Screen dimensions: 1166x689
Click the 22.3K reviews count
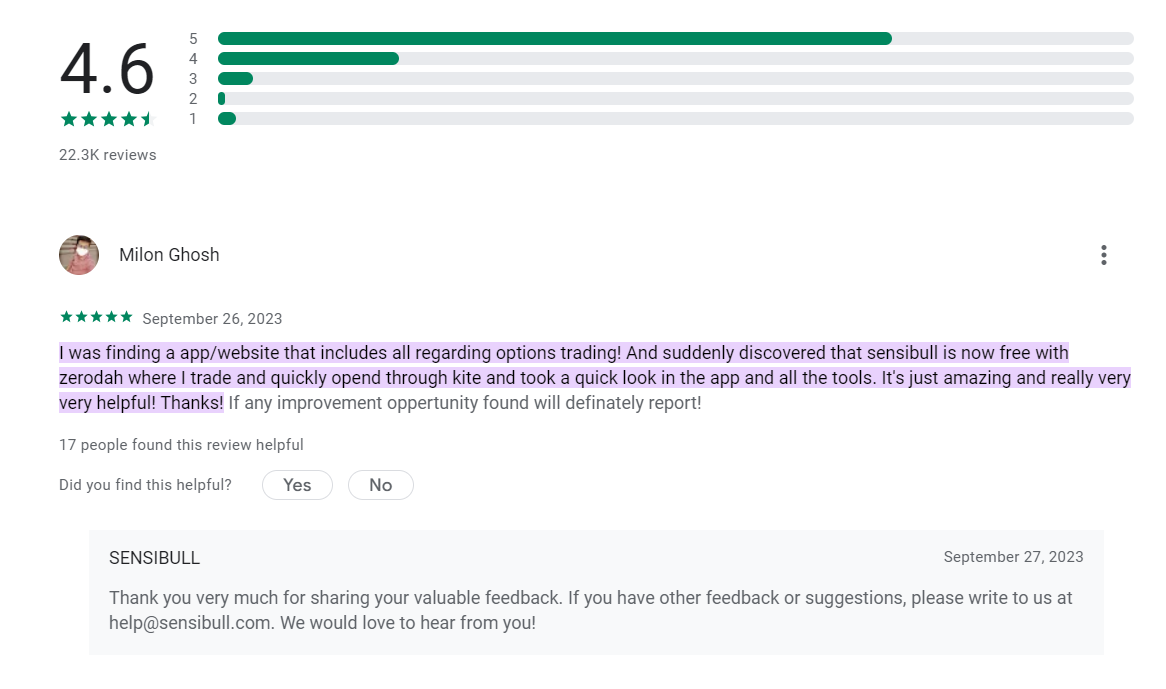tap(108, 155)
